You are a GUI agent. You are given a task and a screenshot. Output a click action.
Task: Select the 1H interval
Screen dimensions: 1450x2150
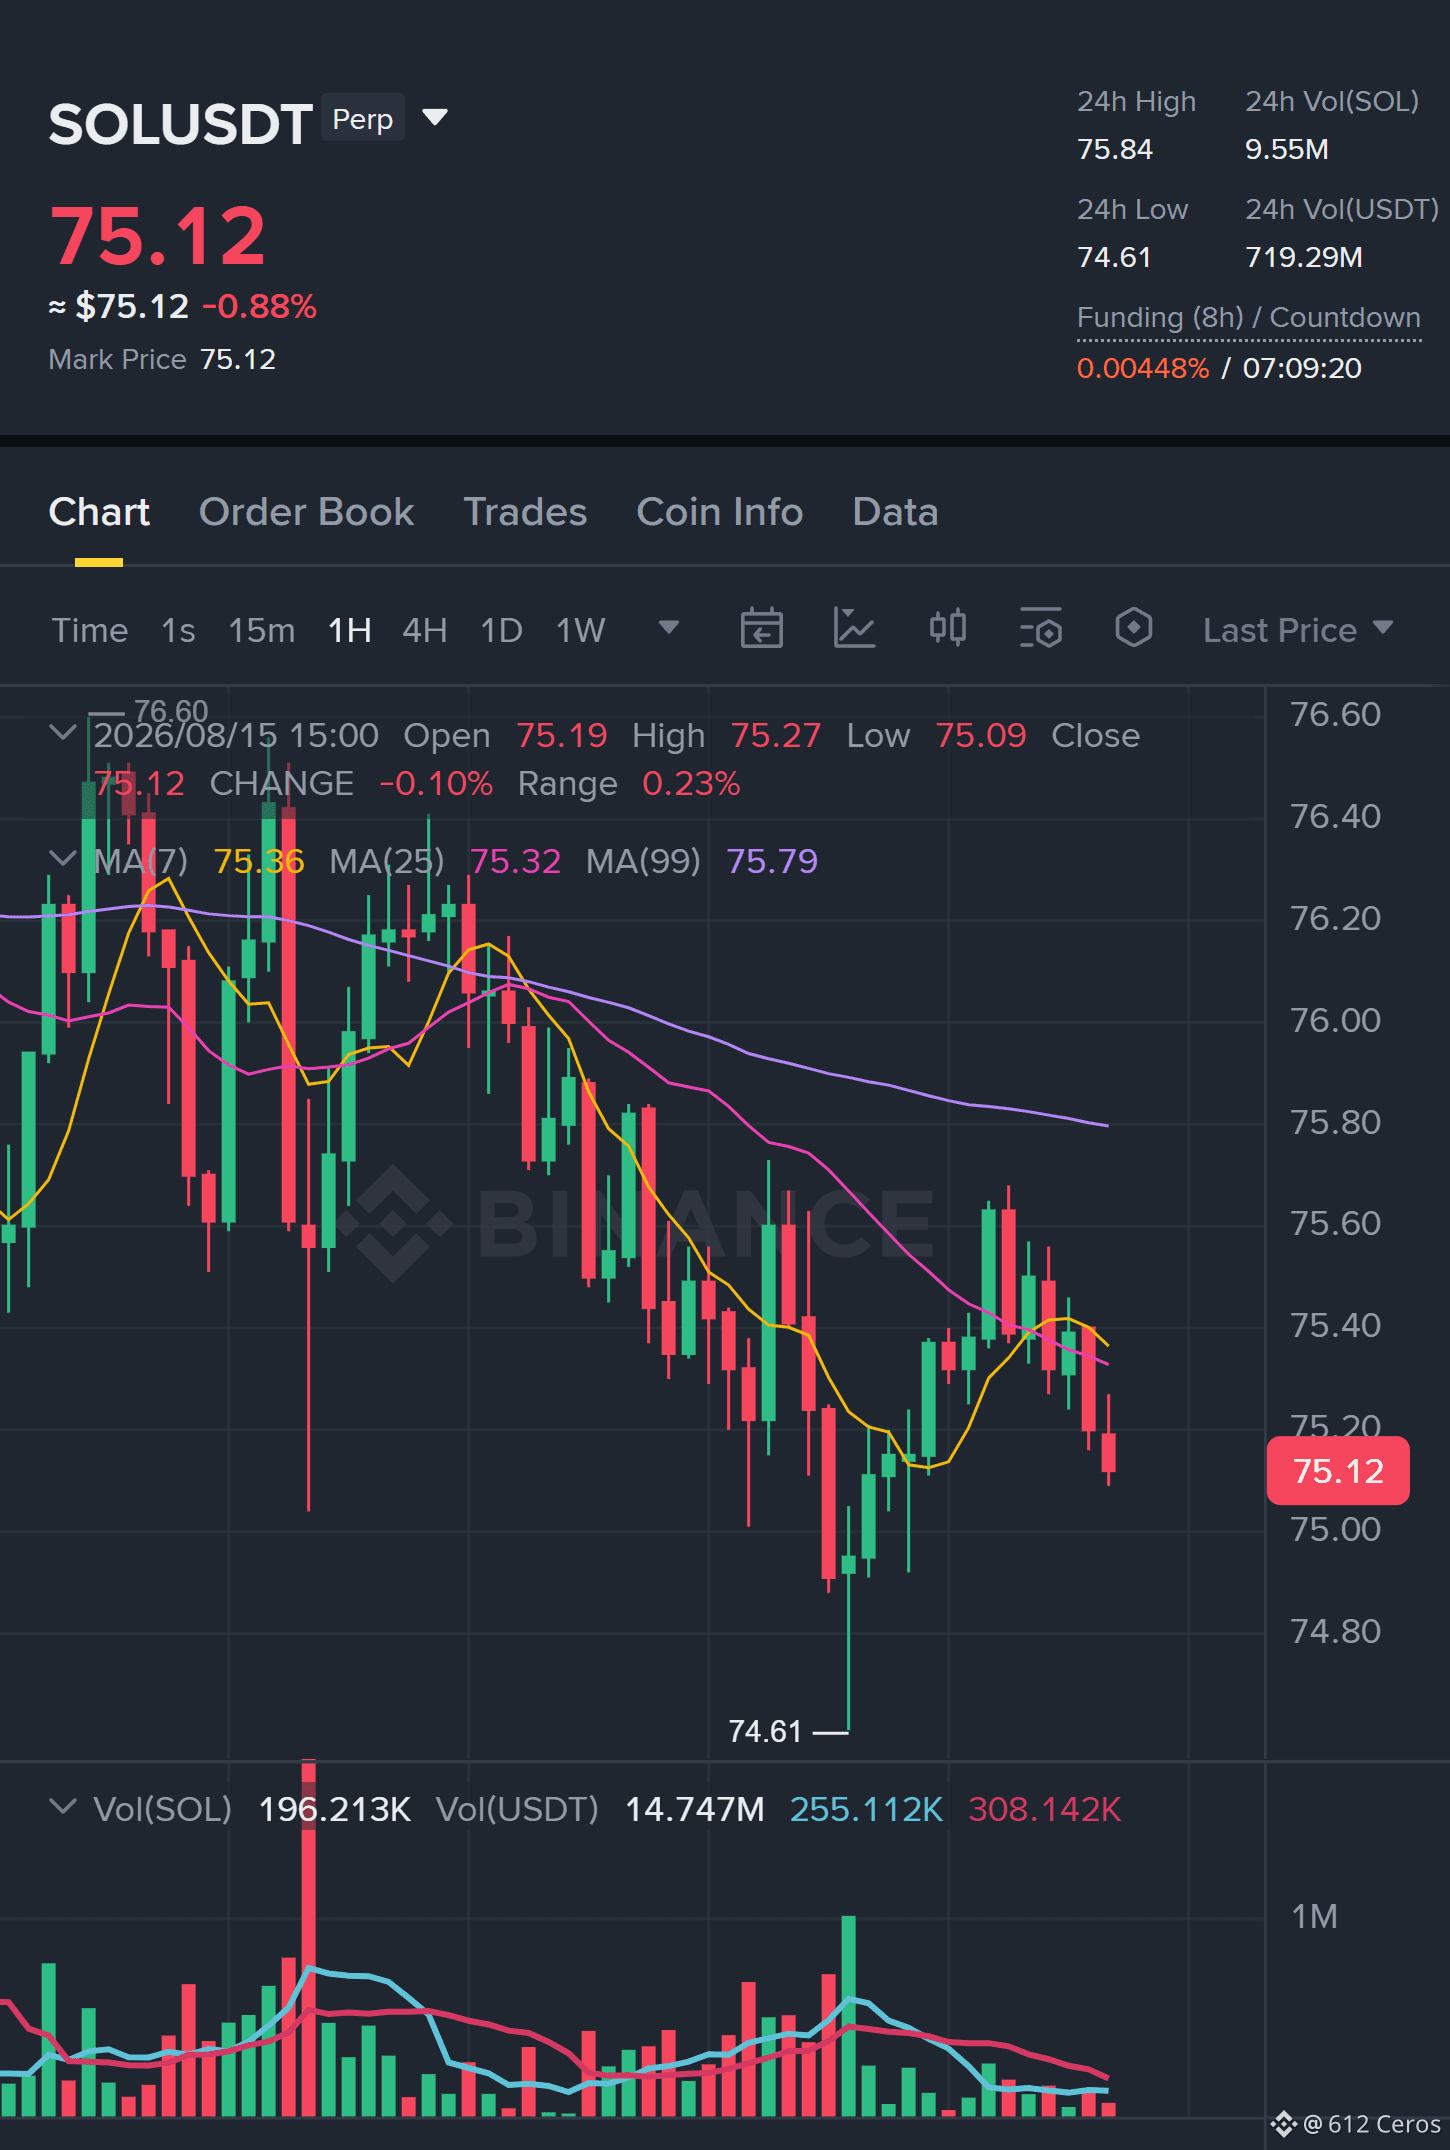pos(350,630)
